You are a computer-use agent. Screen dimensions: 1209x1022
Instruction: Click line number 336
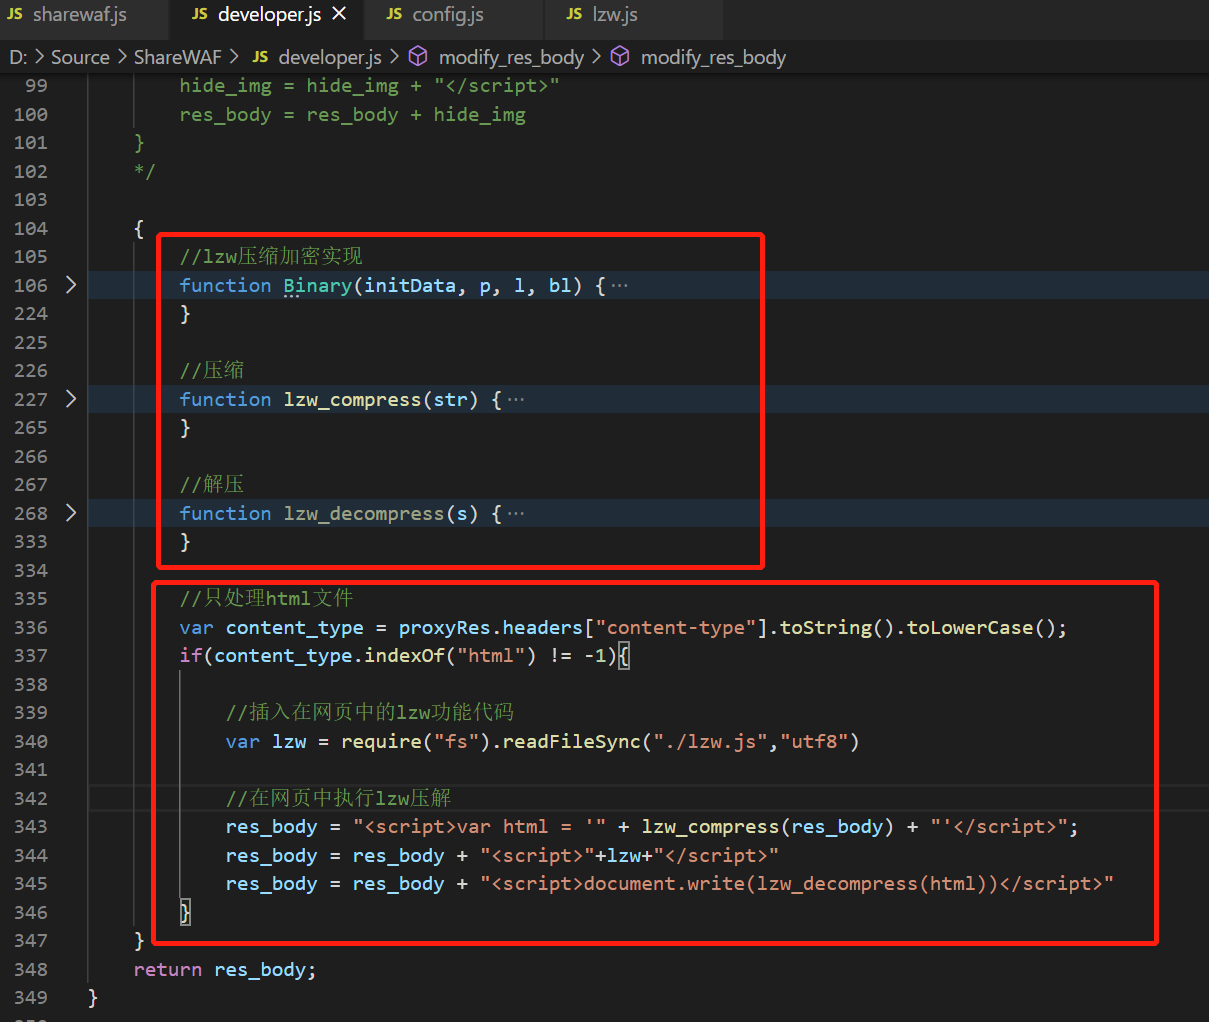[x=31, y=627]
